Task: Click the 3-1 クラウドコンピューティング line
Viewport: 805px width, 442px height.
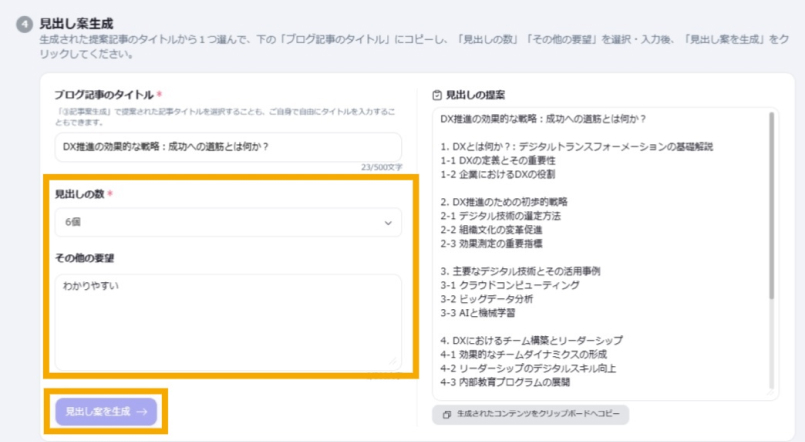Action: coord(509,285)
